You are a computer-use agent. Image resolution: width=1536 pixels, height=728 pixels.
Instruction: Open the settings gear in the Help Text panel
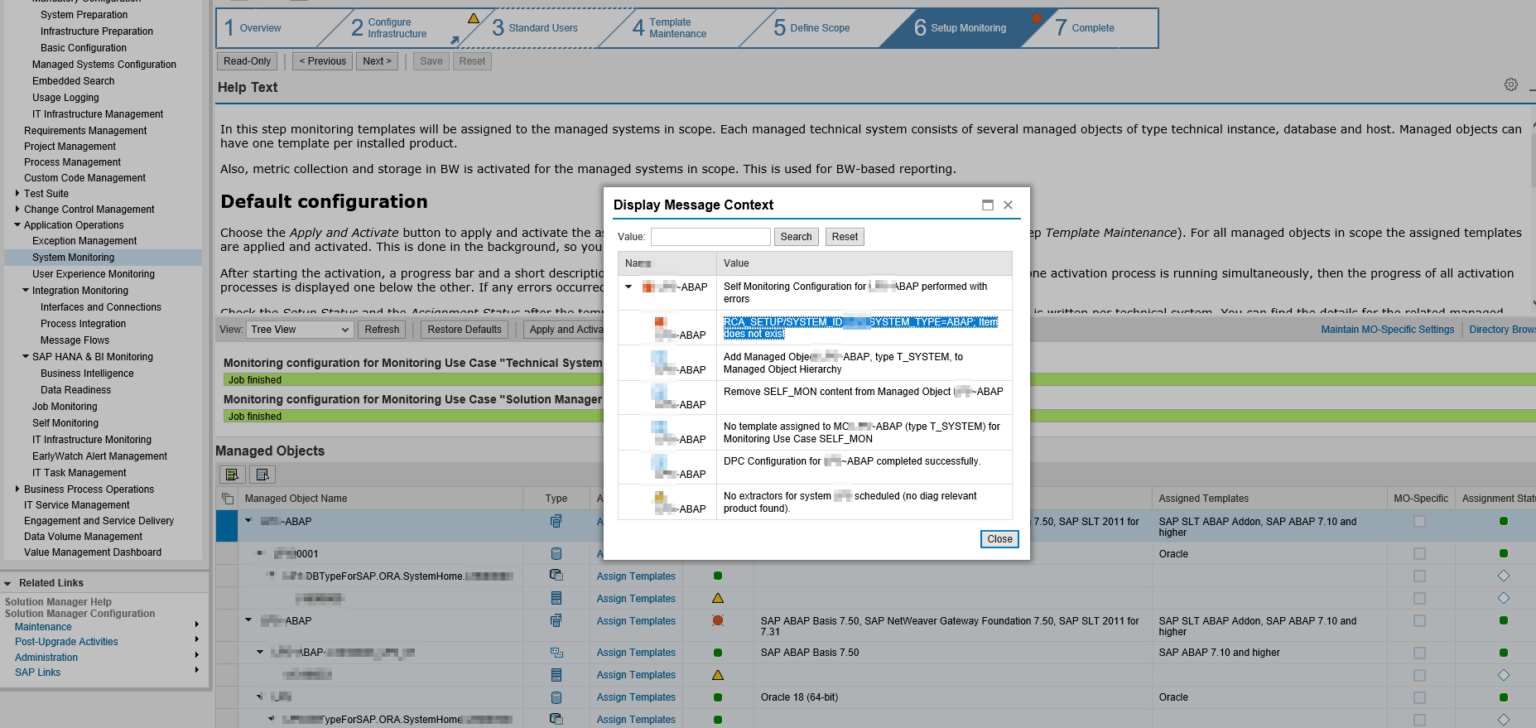tap(1510, 84)
